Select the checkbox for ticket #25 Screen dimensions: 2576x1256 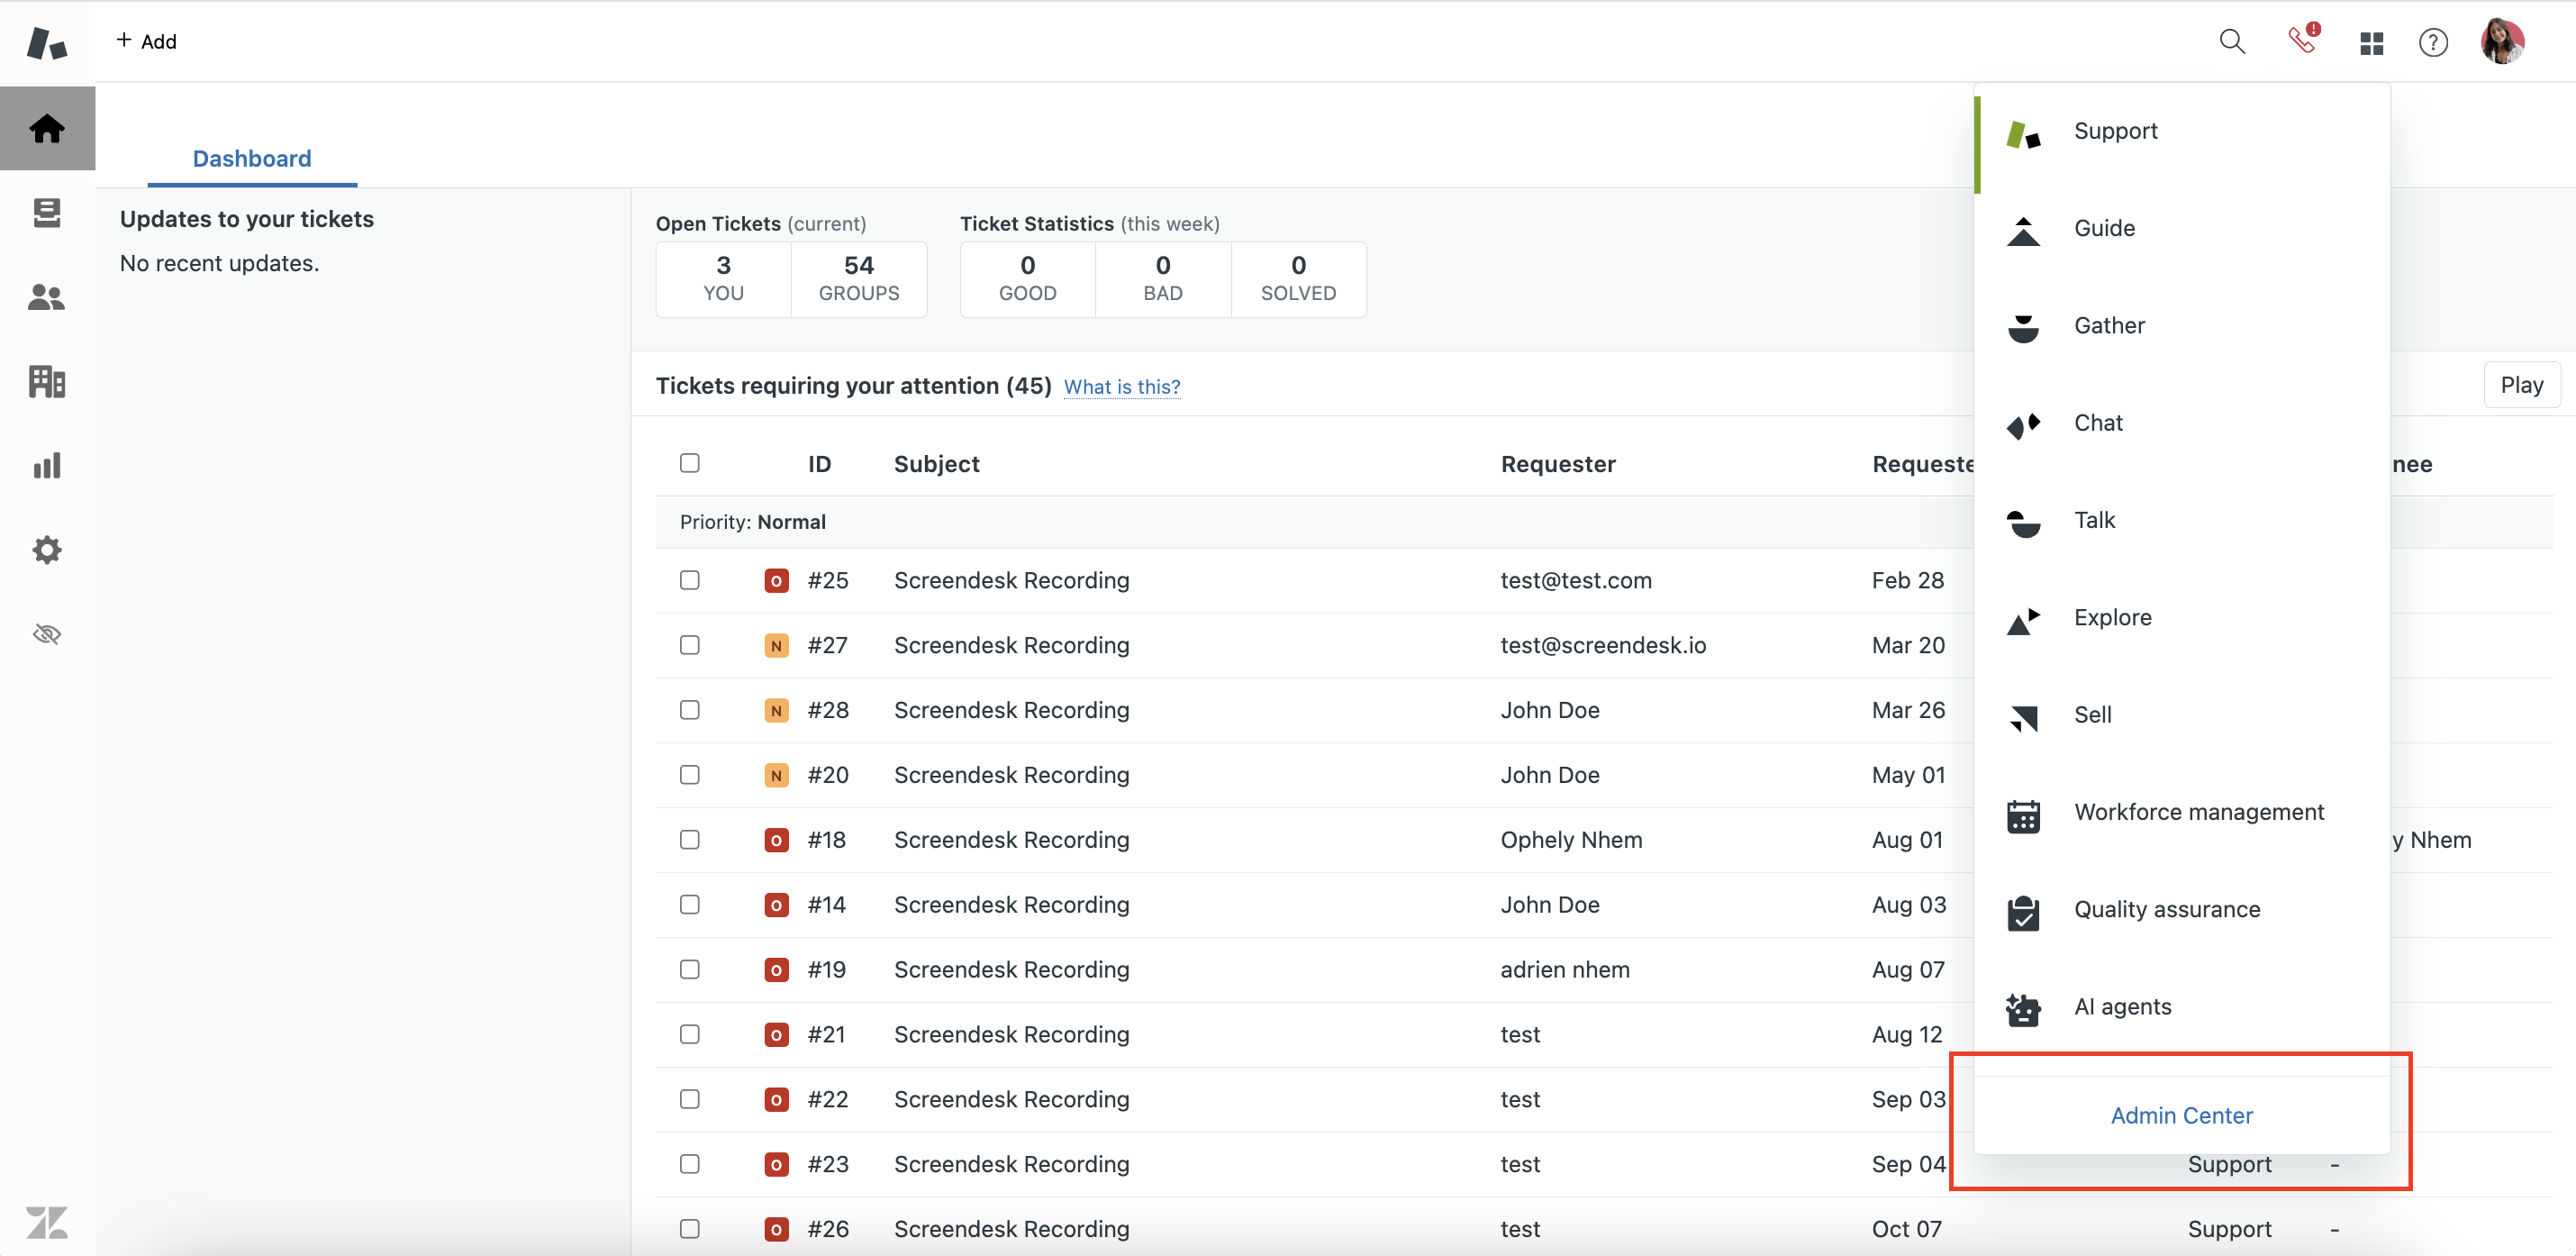tap(689, 580)
